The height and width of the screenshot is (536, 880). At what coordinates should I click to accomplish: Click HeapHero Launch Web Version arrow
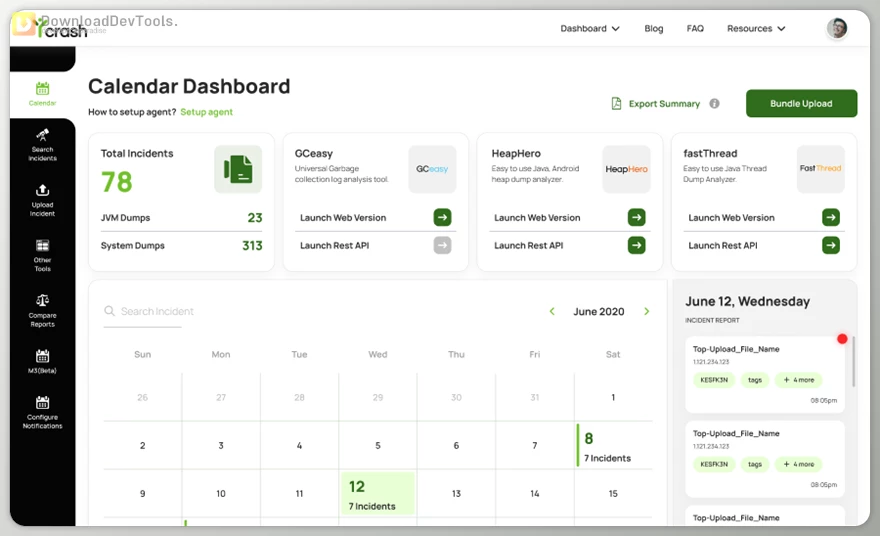[x=636, y=217]
